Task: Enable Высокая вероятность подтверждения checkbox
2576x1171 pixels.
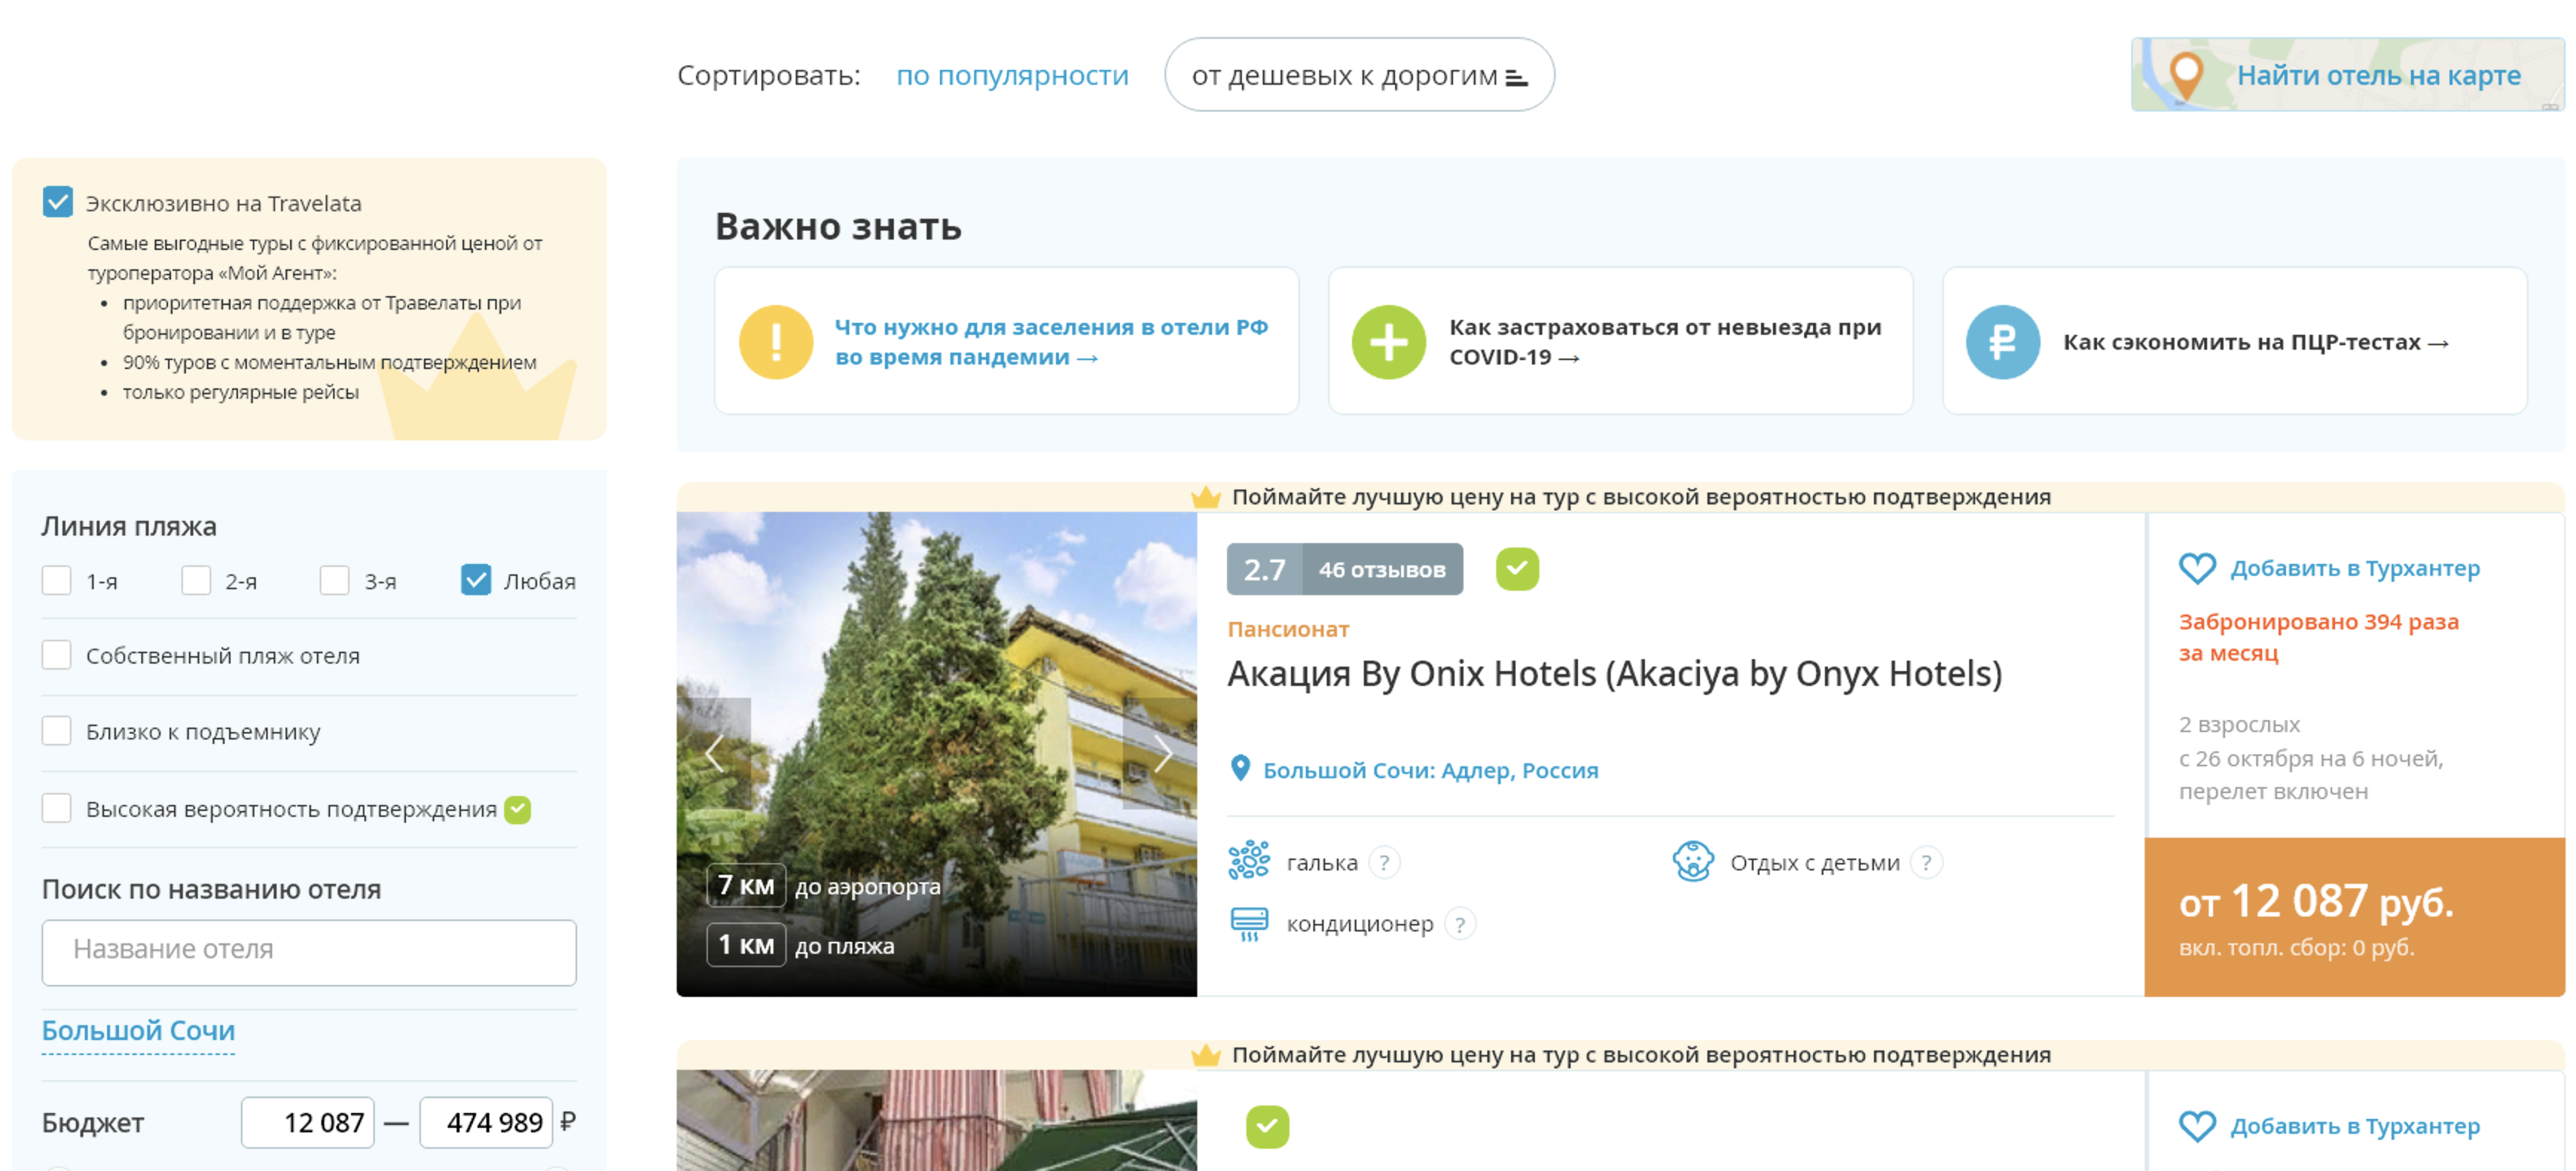Action: pyautogui.click(x=57, y=808)
